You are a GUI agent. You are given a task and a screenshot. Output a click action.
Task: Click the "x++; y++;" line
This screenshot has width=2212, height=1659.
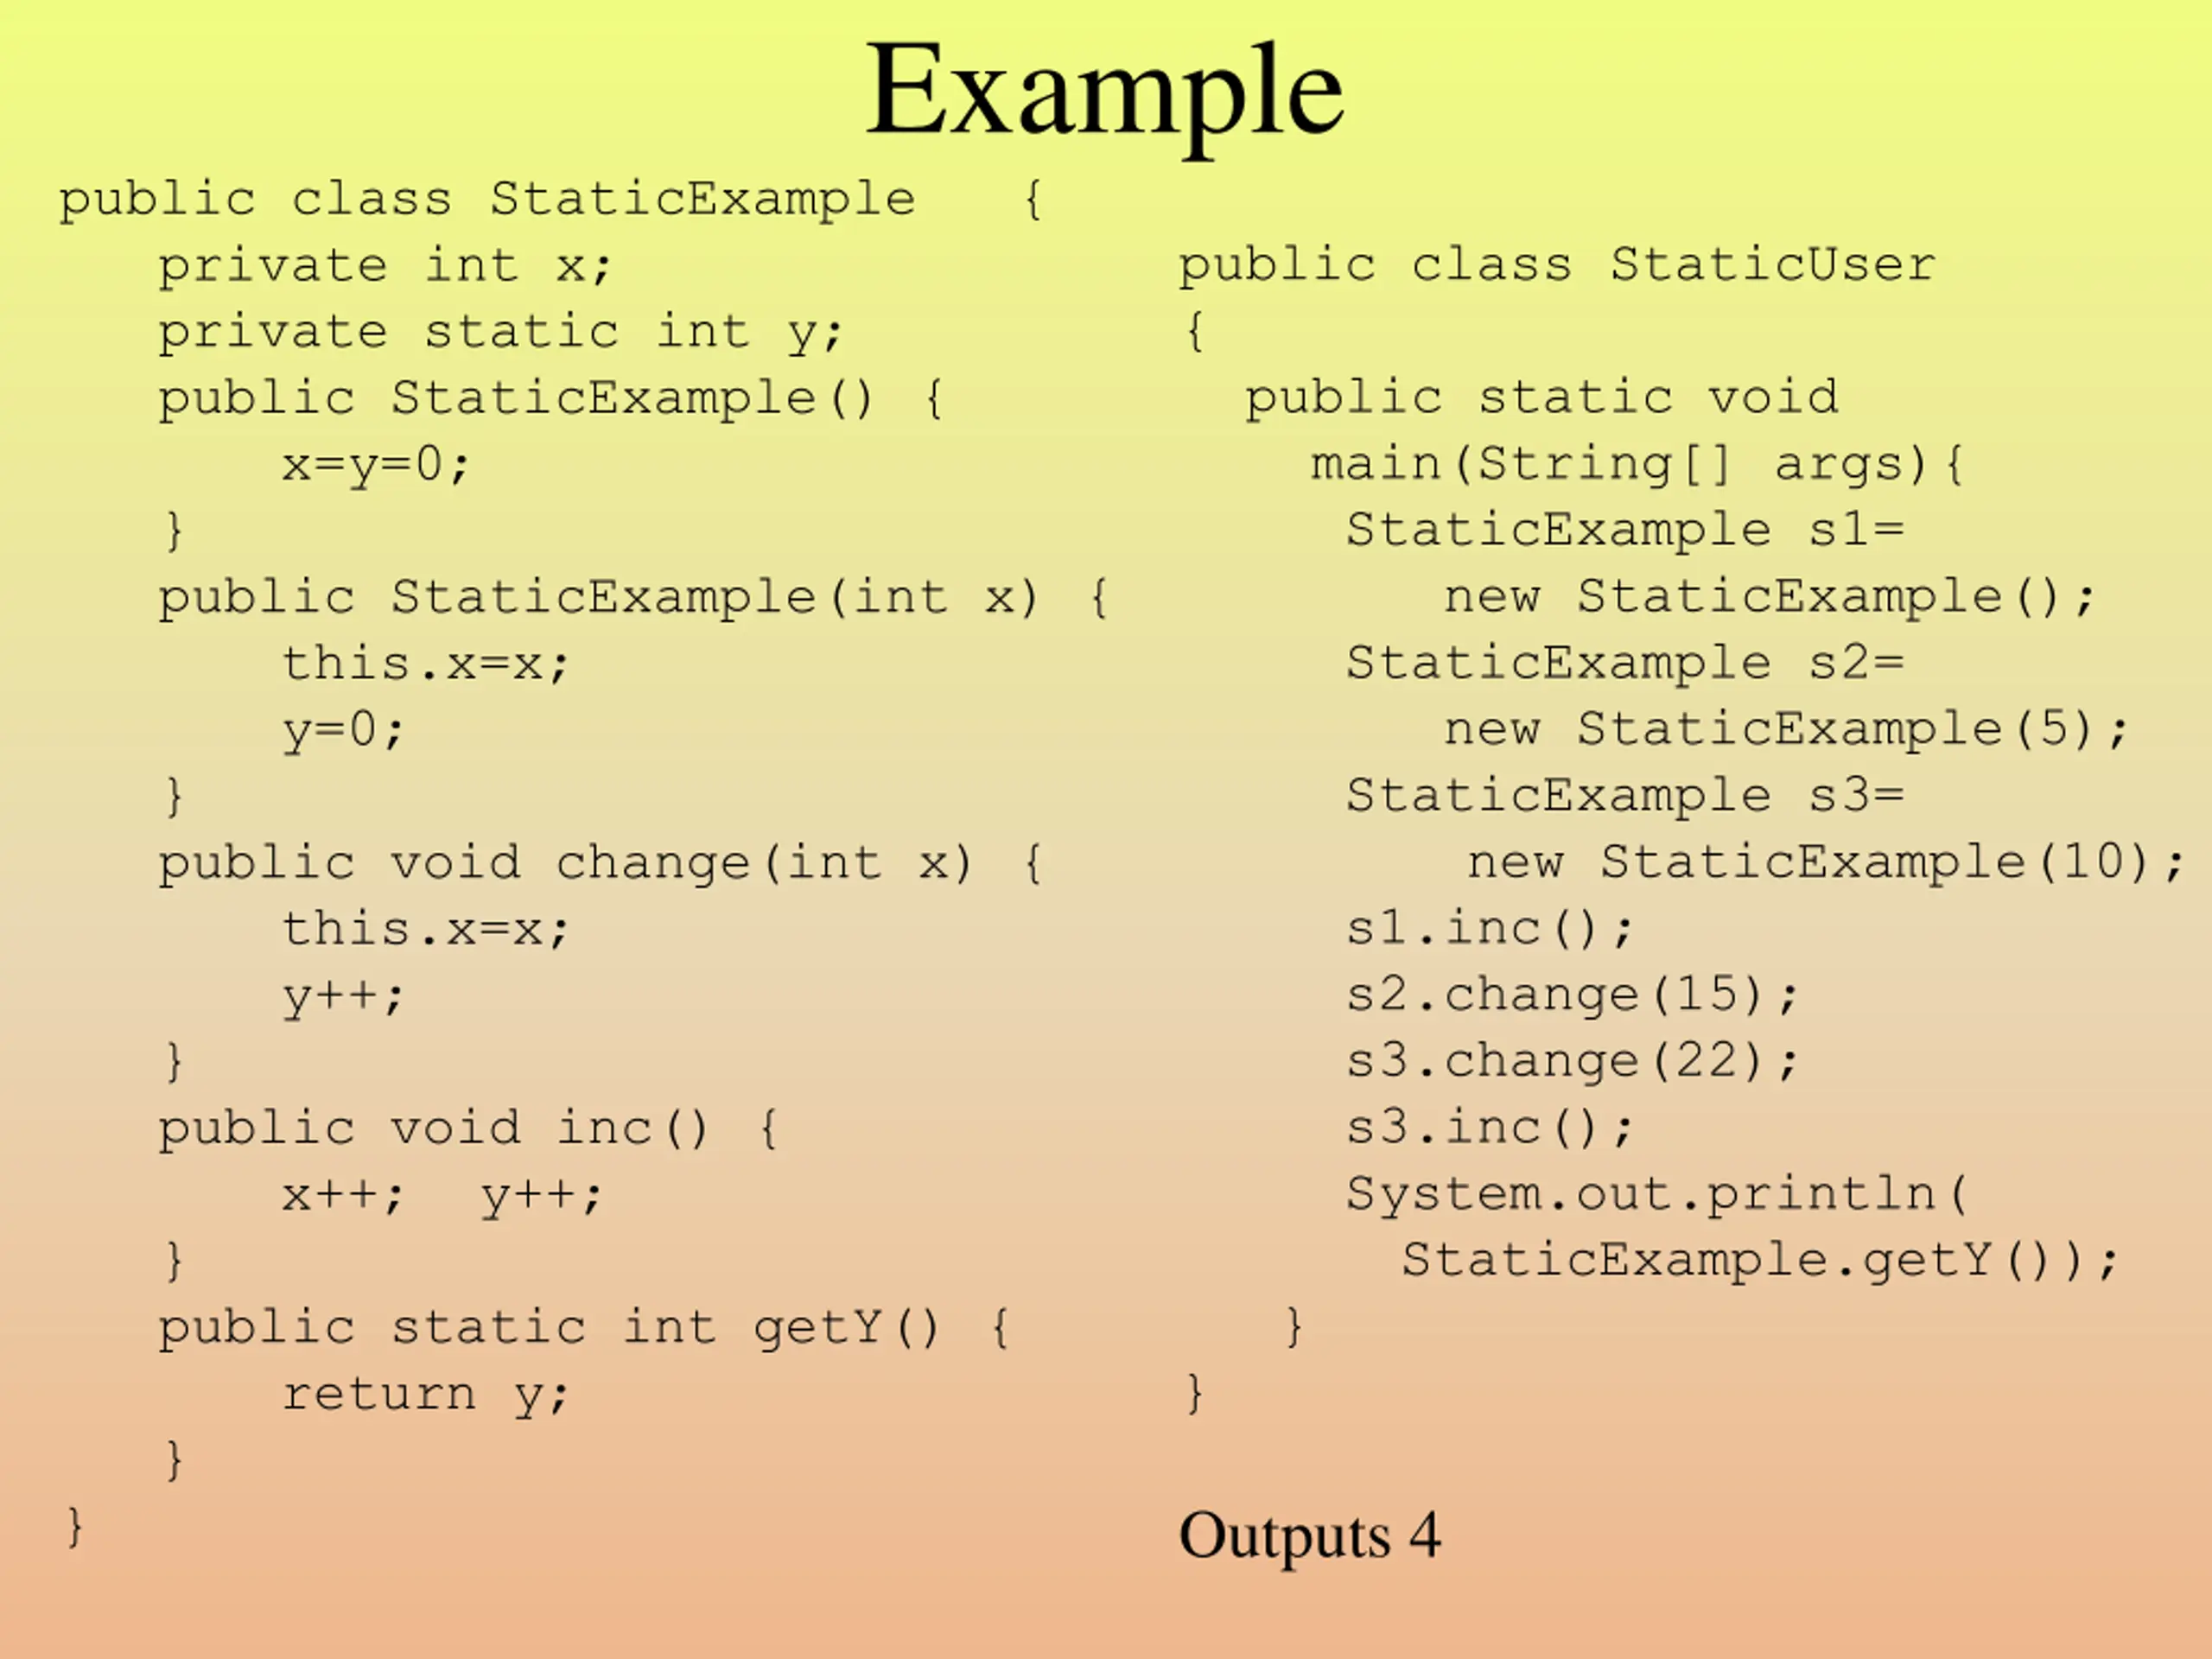click(441, 1196)
